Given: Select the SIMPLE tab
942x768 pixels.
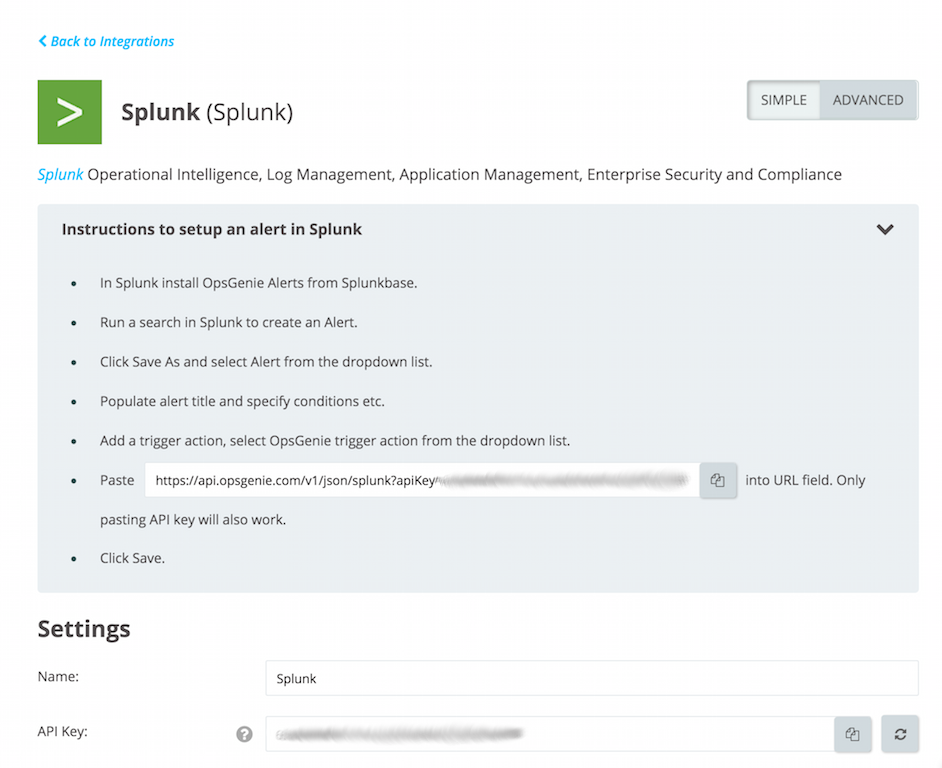Looking at the screenshot, I should pyautogui.click(x=783, y=100).
